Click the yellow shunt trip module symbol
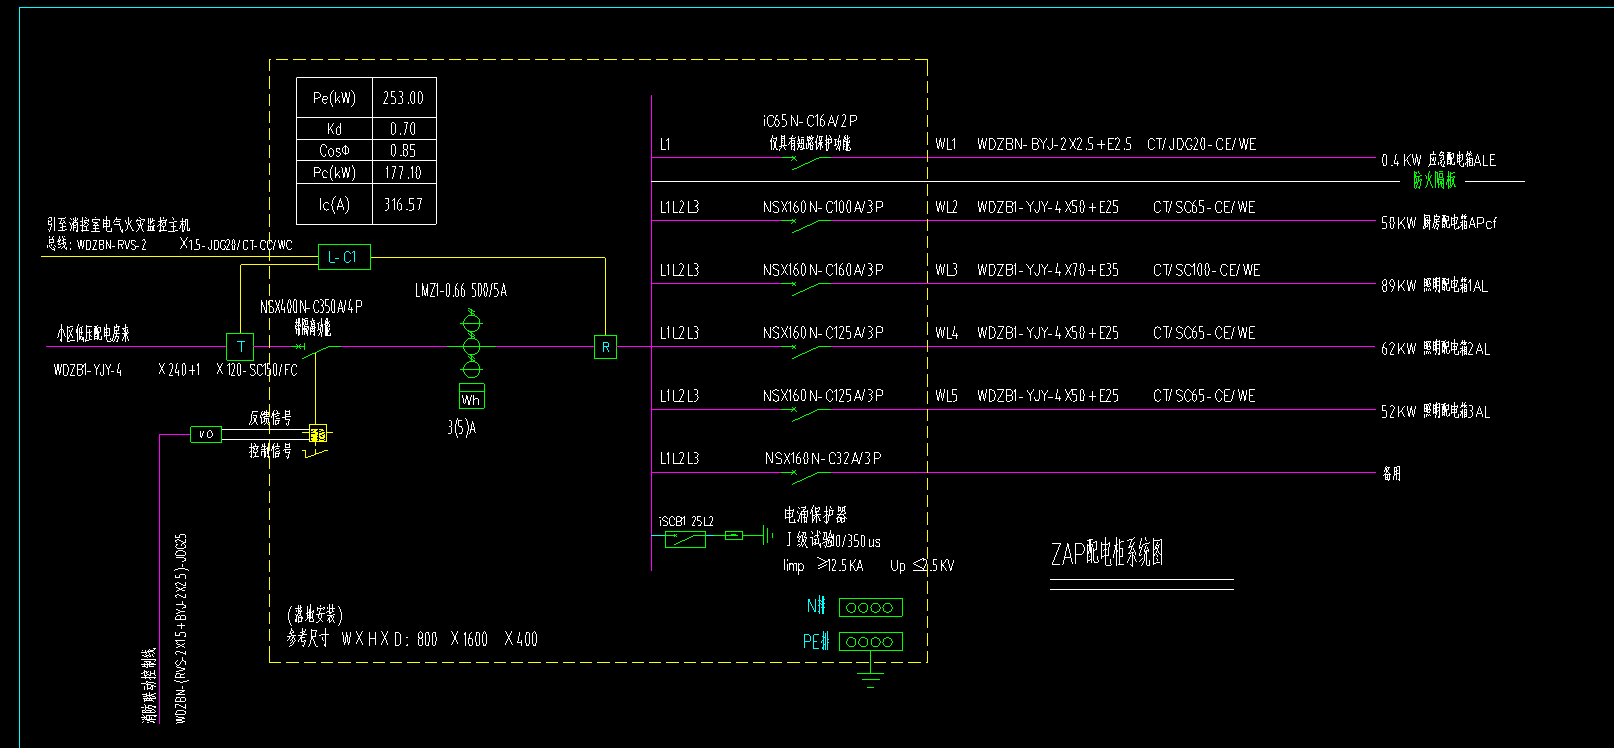The image size is (1614, 748). tap(318, 434)
